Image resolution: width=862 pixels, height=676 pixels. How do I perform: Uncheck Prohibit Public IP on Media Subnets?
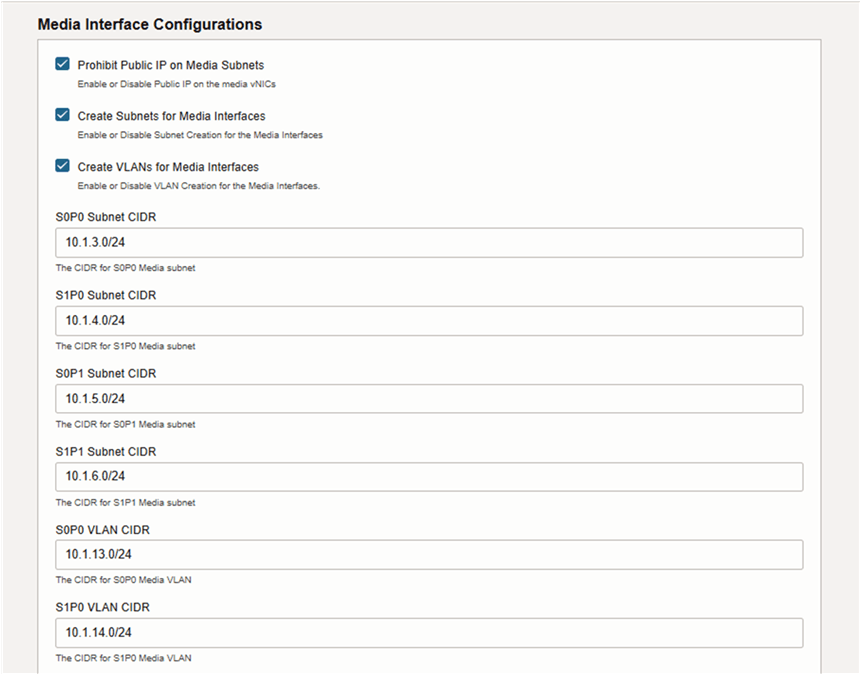point(62,63)
